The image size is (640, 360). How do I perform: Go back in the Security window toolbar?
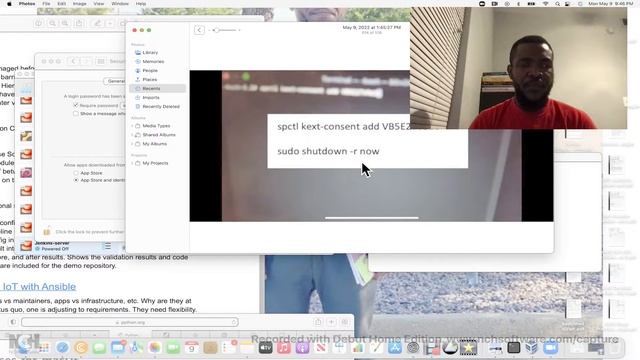(73, 62)
